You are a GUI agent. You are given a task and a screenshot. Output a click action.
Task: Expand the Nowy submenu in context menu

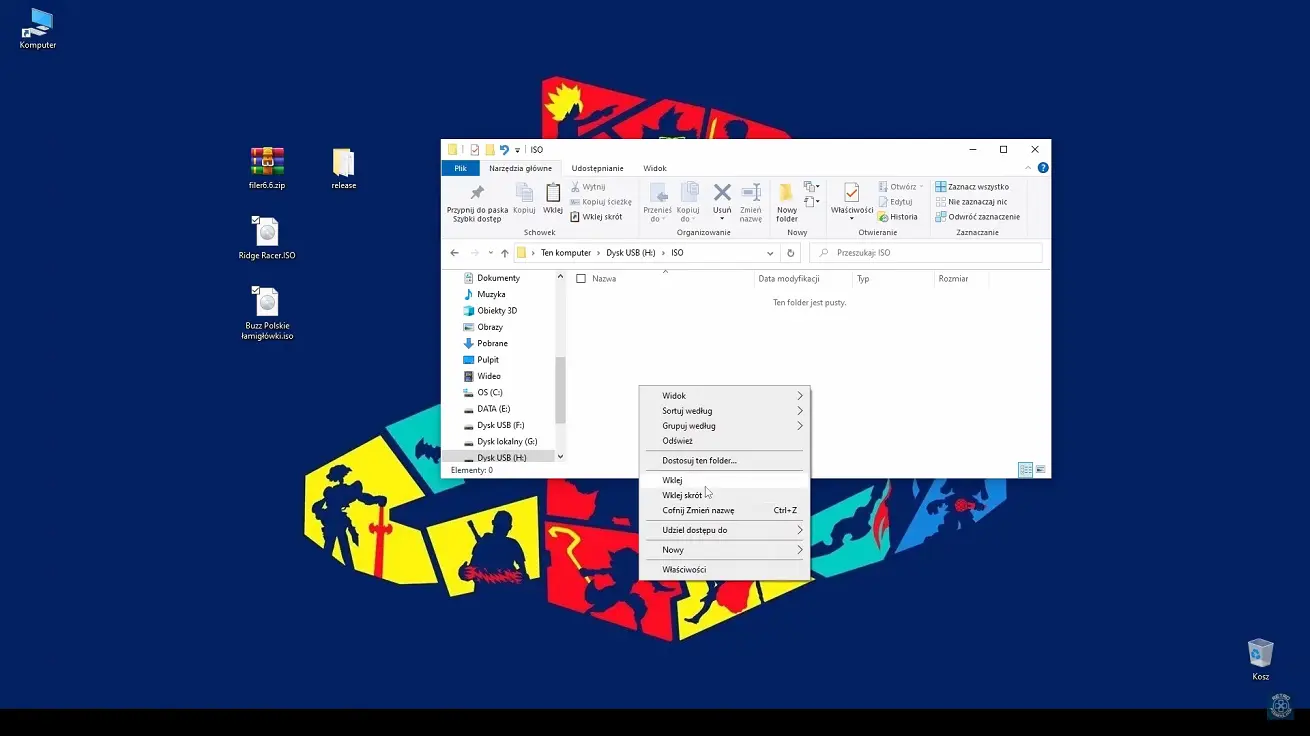(724, 550)
